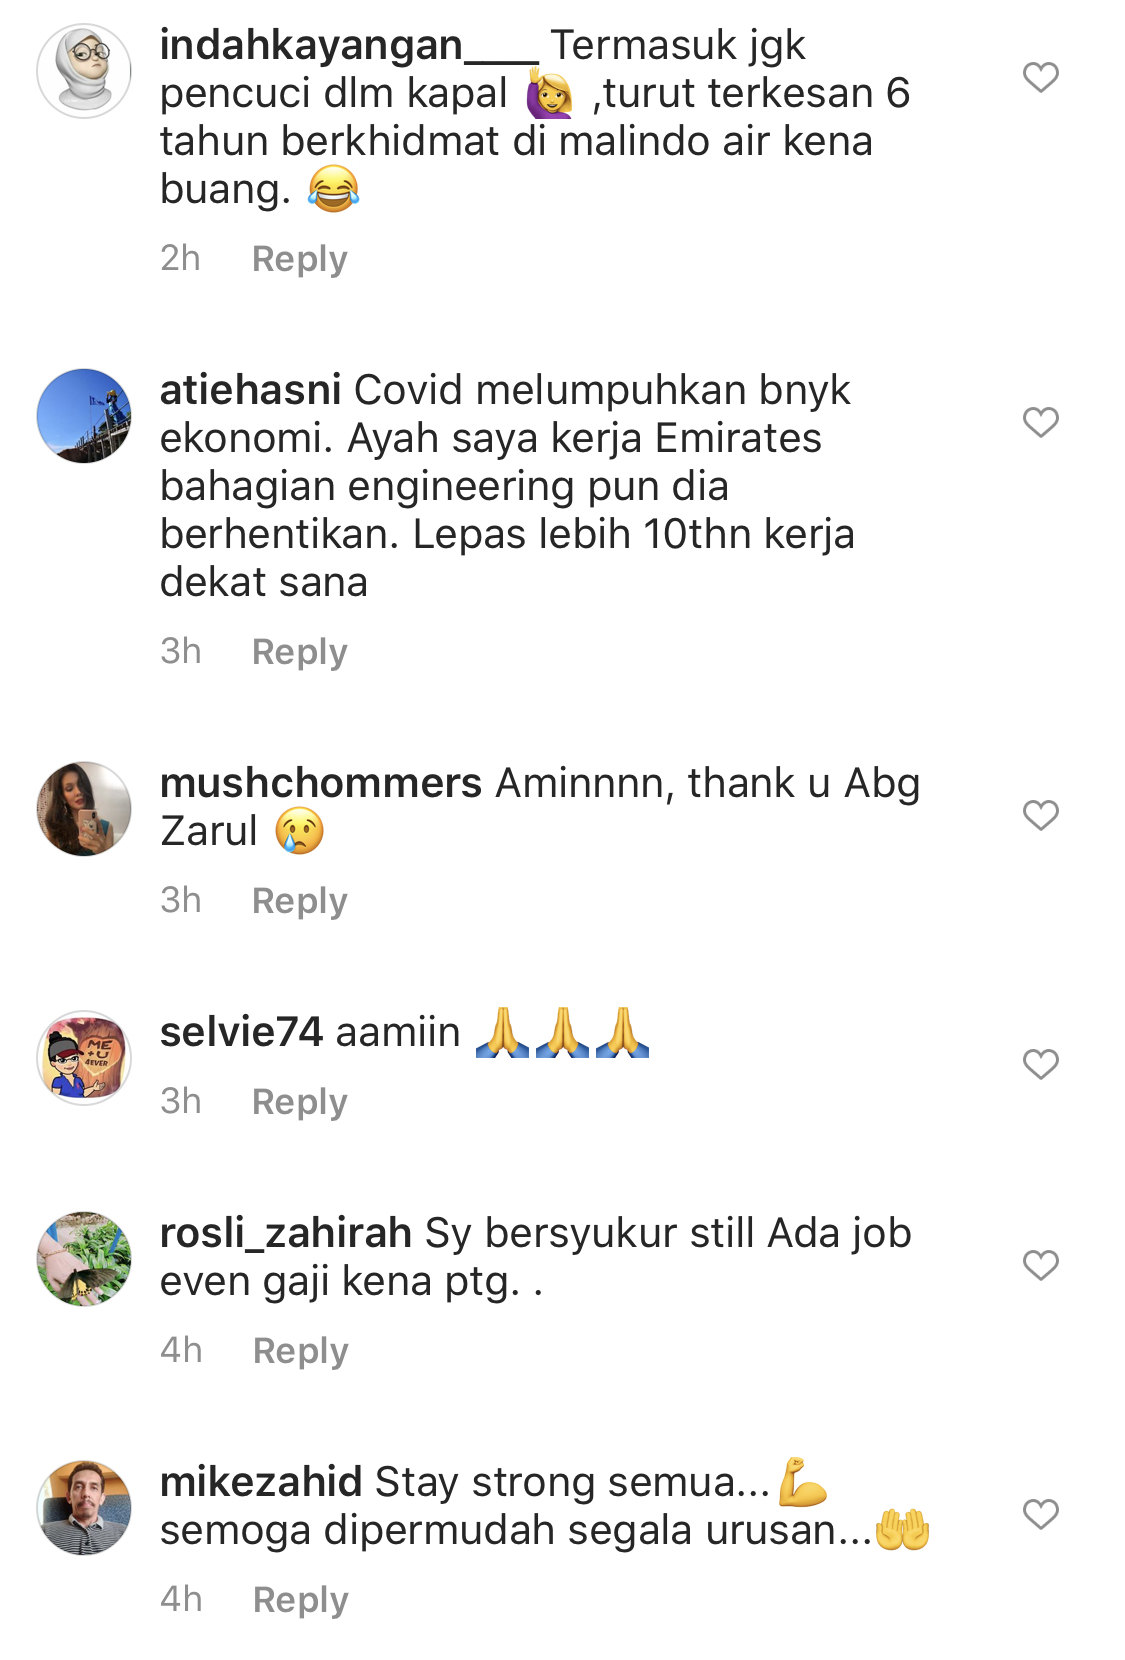This screenshot has width=1125, height=1660.
Task: Open the atiehasni username link
Action: (251, 390)
